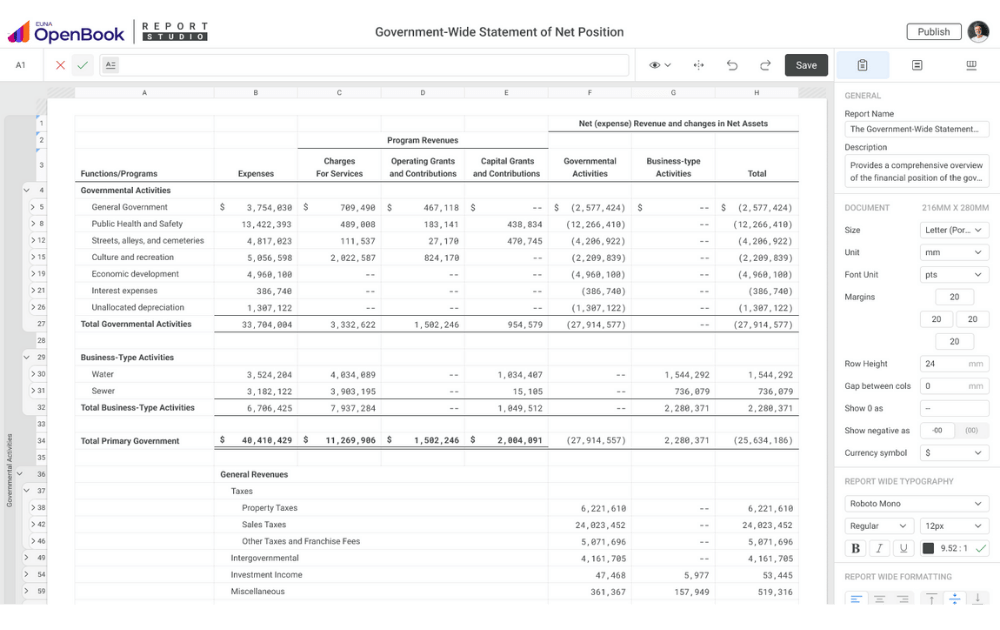Undo the last action
Viewport: 1000px width, 630px height.
732,65
